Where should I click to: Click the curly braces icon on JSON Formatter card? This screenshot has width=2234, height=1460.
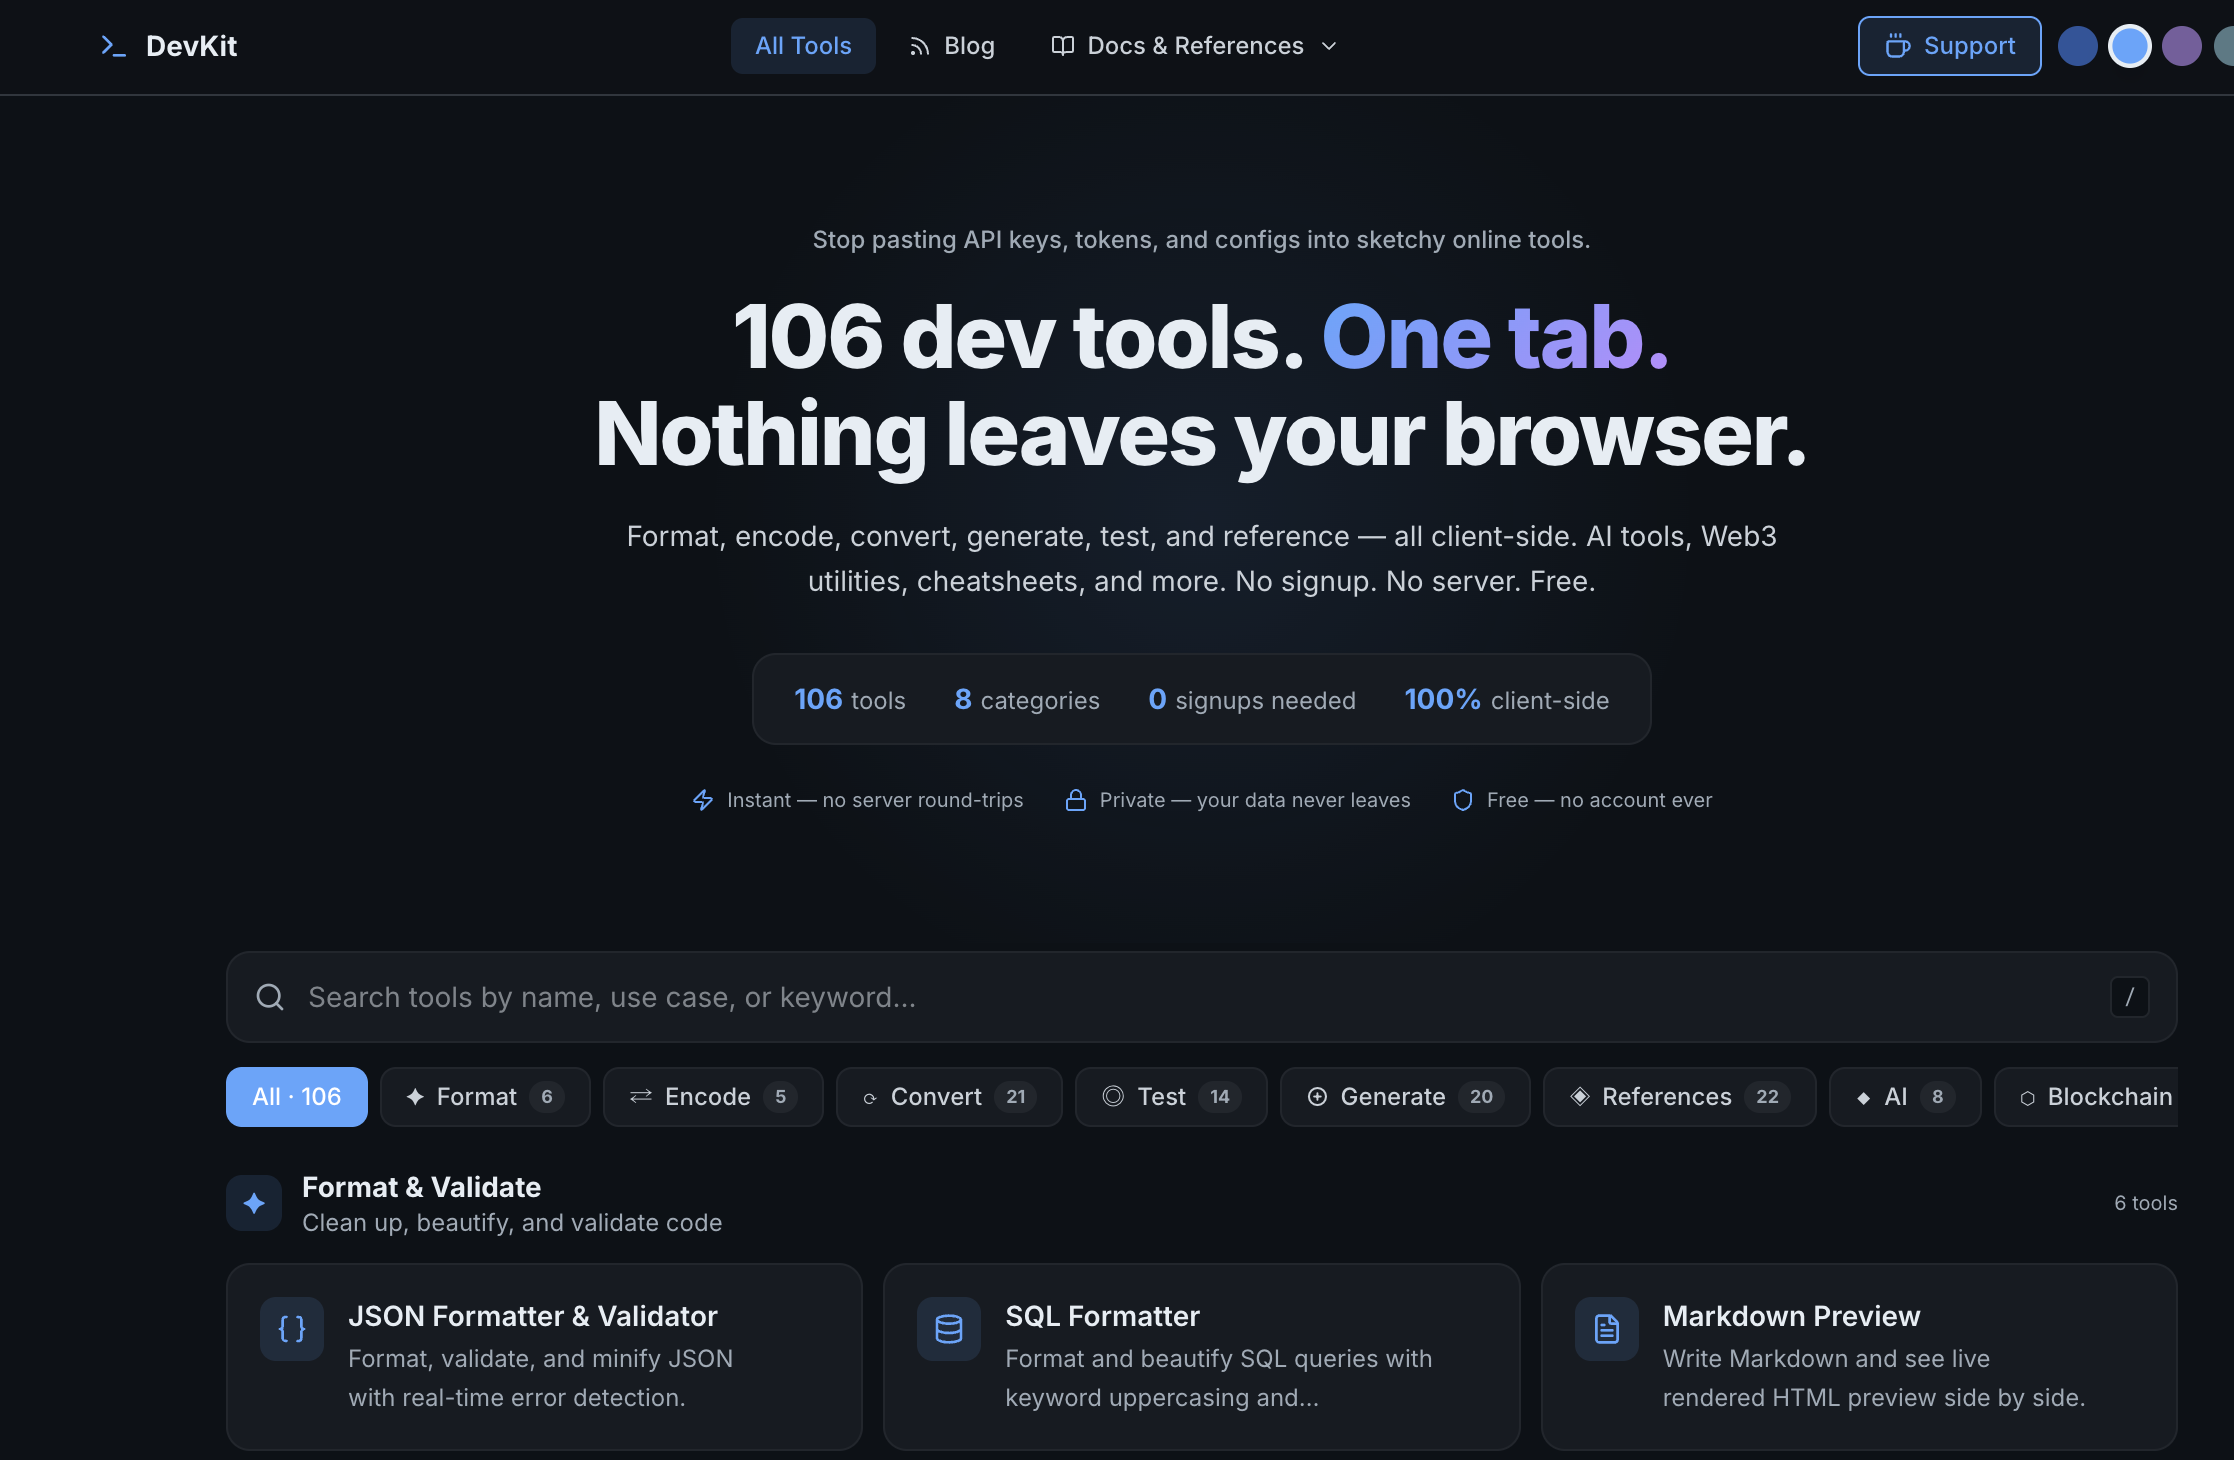(290, 1328)
